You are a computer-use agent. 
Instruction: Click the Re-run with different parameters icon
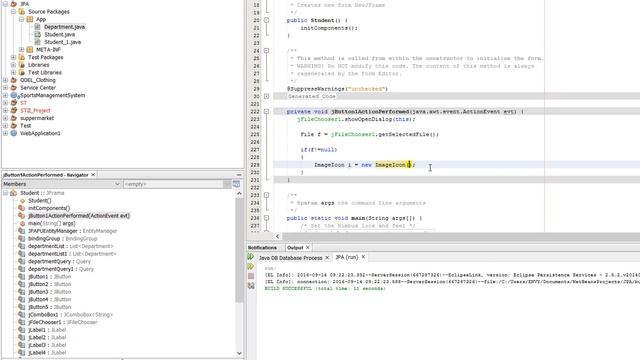pyautogui.click(x=251, y=267)
